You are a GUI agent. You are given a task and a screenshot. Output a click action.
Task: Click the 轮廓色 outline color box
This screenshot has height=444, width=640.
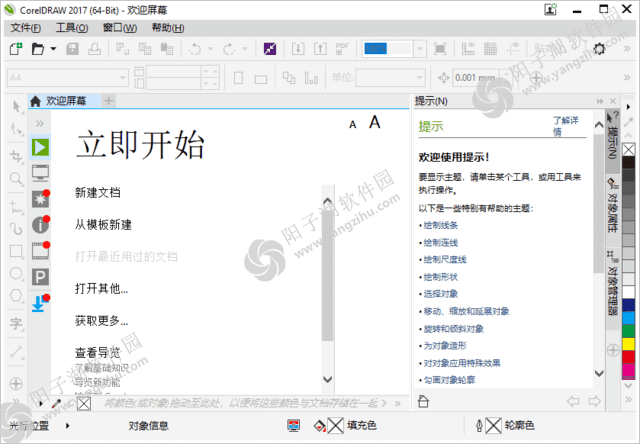[x=493, y=426]
